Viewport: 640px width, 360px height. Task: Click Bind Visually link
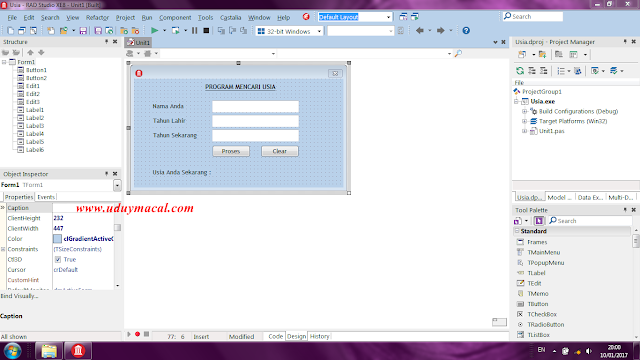pos(19,296)
